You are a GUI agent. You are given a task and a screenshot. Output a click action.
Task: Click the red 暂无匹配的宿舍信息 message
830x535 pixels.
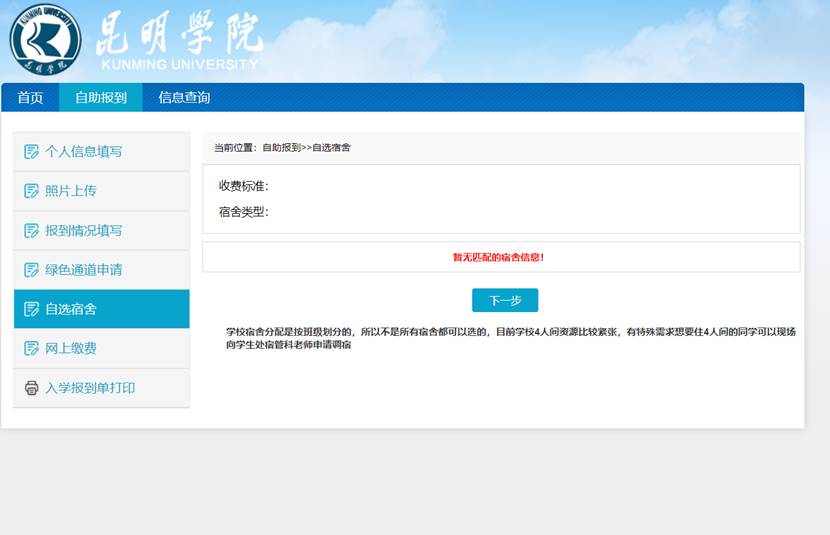pos(498,257)
